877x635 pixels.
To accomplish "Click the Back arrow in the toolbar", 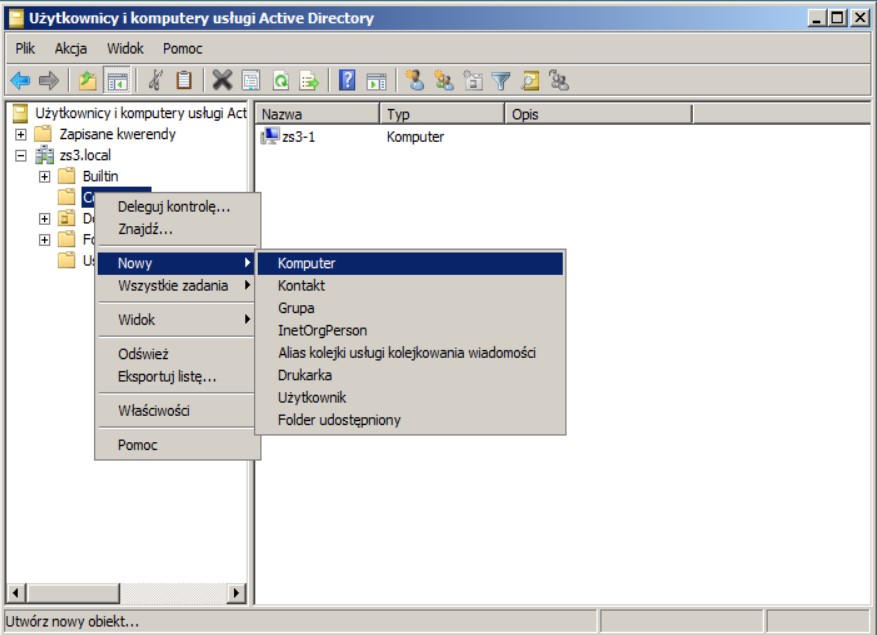I will (x=20, y=81).
